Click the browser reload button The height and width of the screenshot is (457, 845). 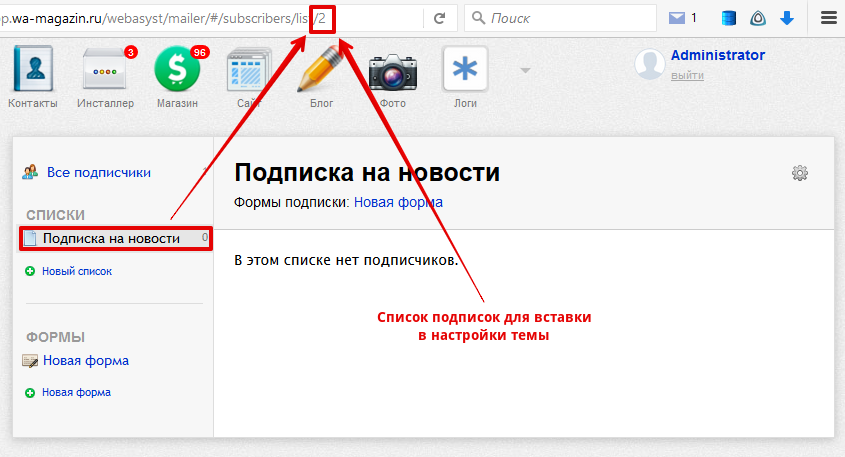440,18
